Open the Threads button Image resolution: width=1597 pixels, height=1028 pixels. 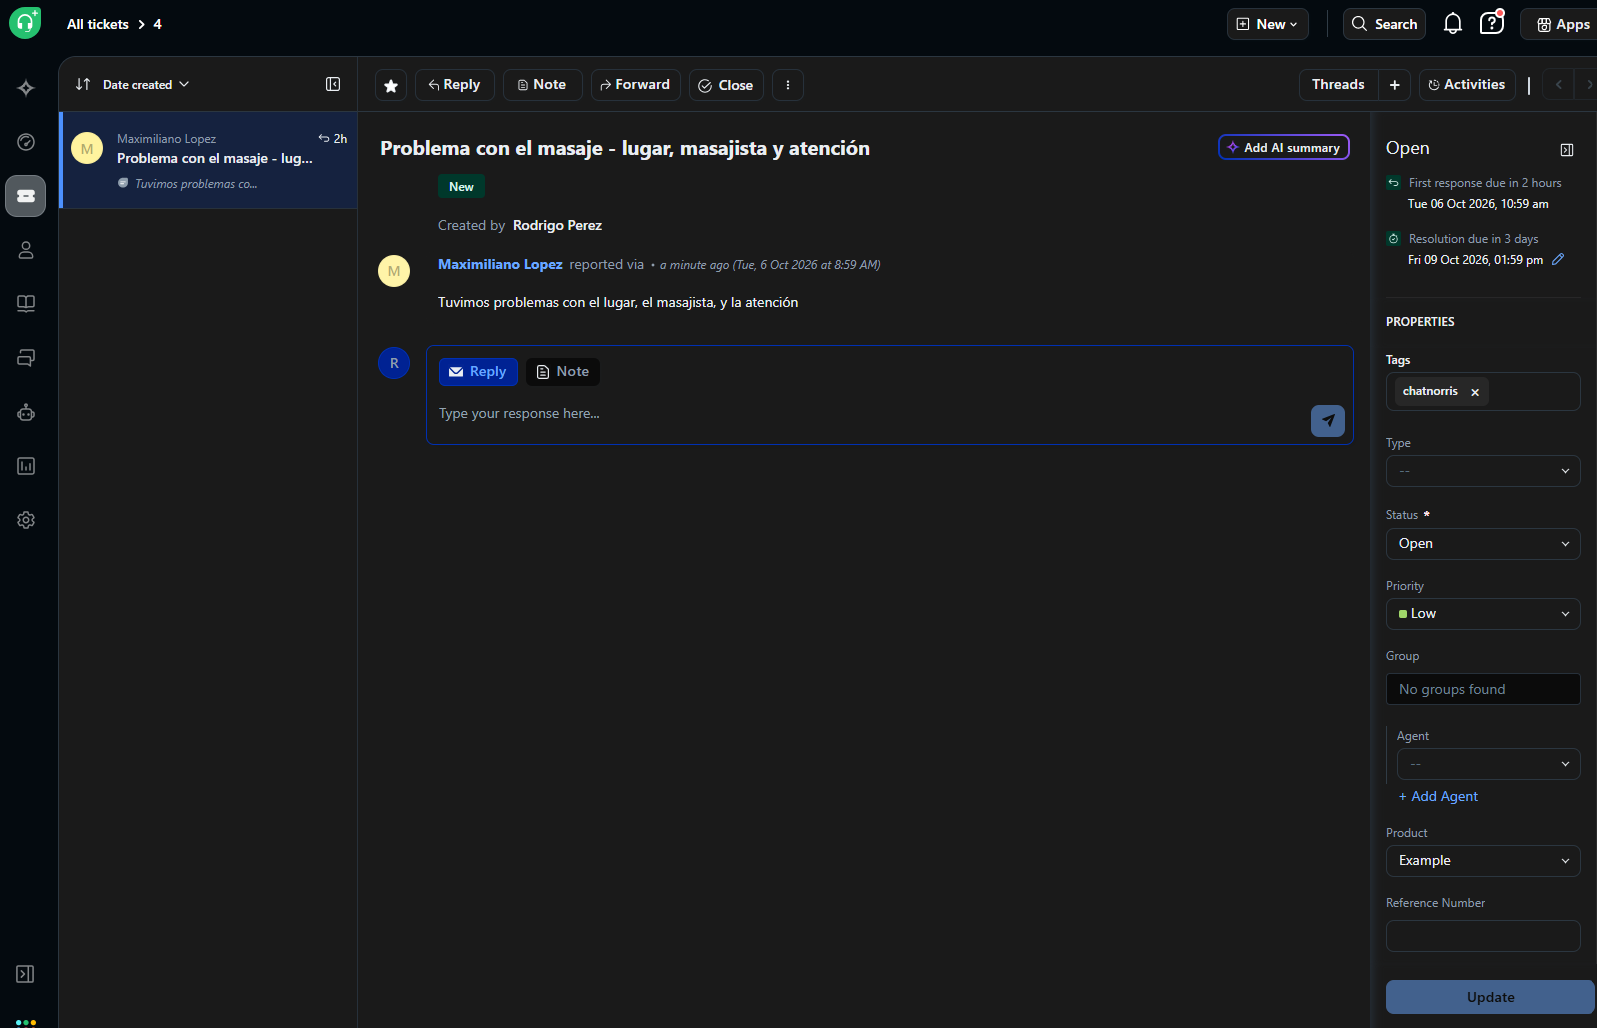coord(1338,85)
